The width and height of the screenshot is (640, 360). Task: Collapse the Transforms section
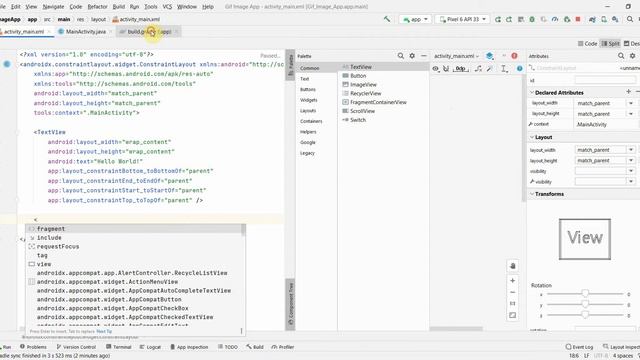(532, 194)
